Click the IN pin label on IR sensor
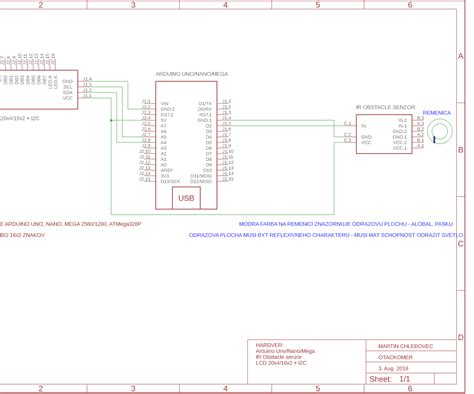Viewport: 474px width, 394px height. pos(364,126)
